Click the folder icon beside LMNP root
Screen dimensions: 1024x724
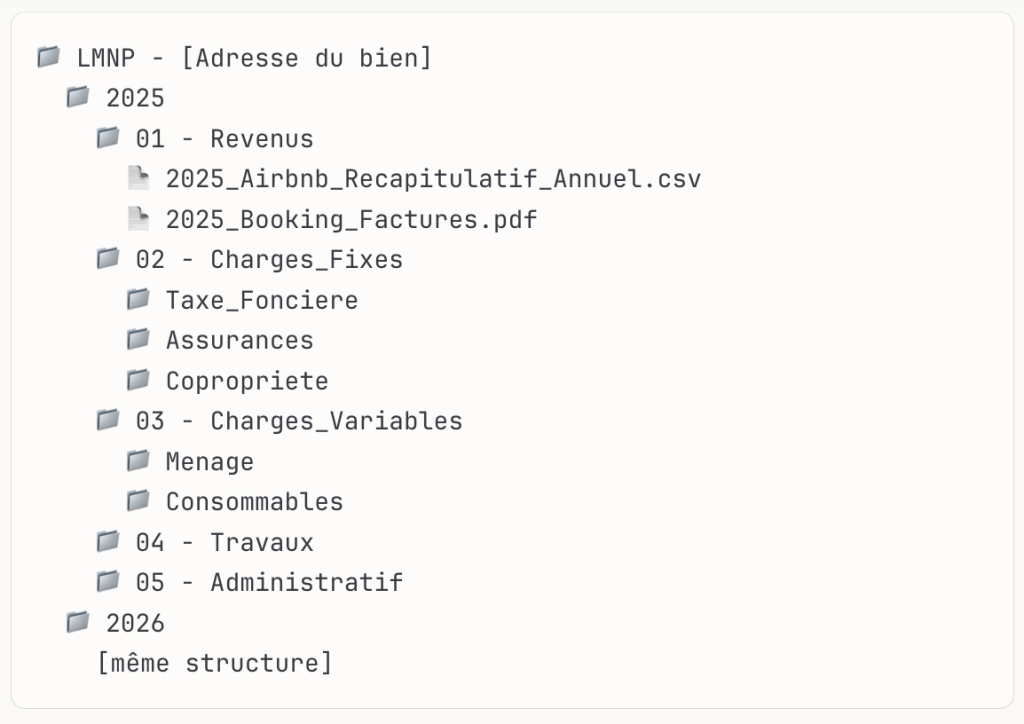(48, 57)
